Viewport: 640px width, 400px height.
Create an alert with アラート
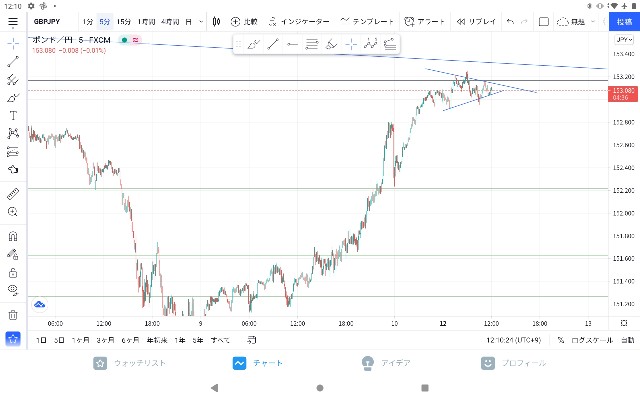(424, 22)
